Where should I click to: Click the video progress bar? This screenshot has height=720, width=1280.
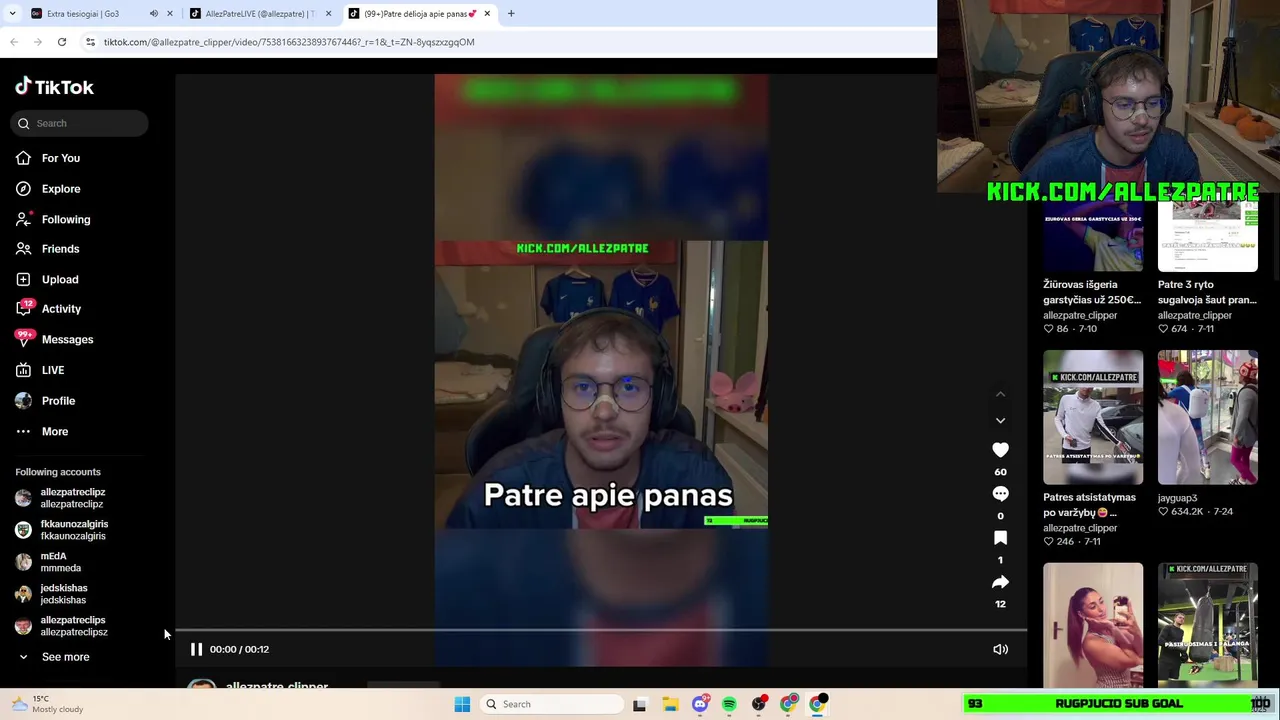(x=601, y=630)
